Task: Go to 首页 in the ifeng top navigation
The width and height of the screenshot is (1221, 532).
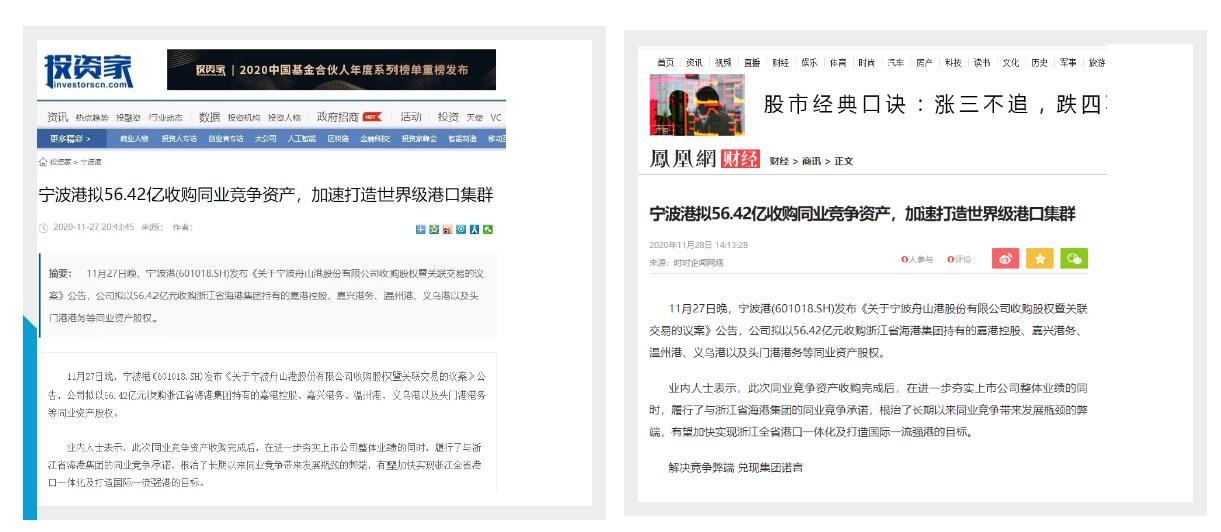Action: 665,62
